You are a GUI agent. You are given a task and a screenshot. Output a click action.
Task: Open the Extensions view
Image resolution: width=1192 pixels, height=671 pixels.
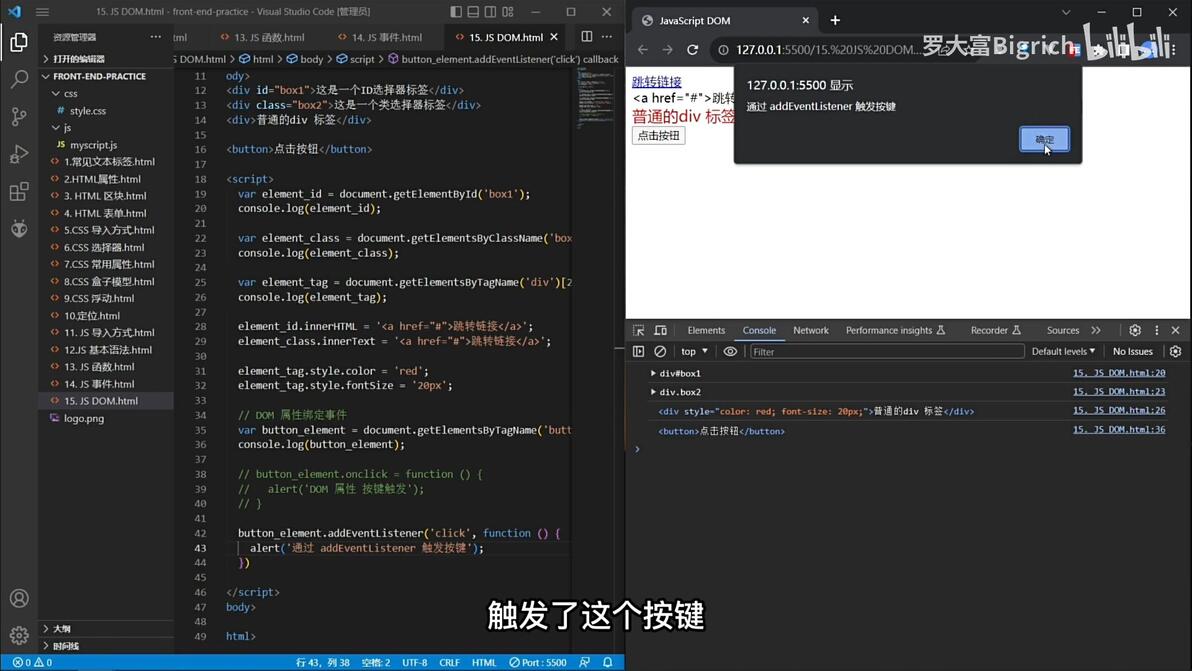(19, 191)
